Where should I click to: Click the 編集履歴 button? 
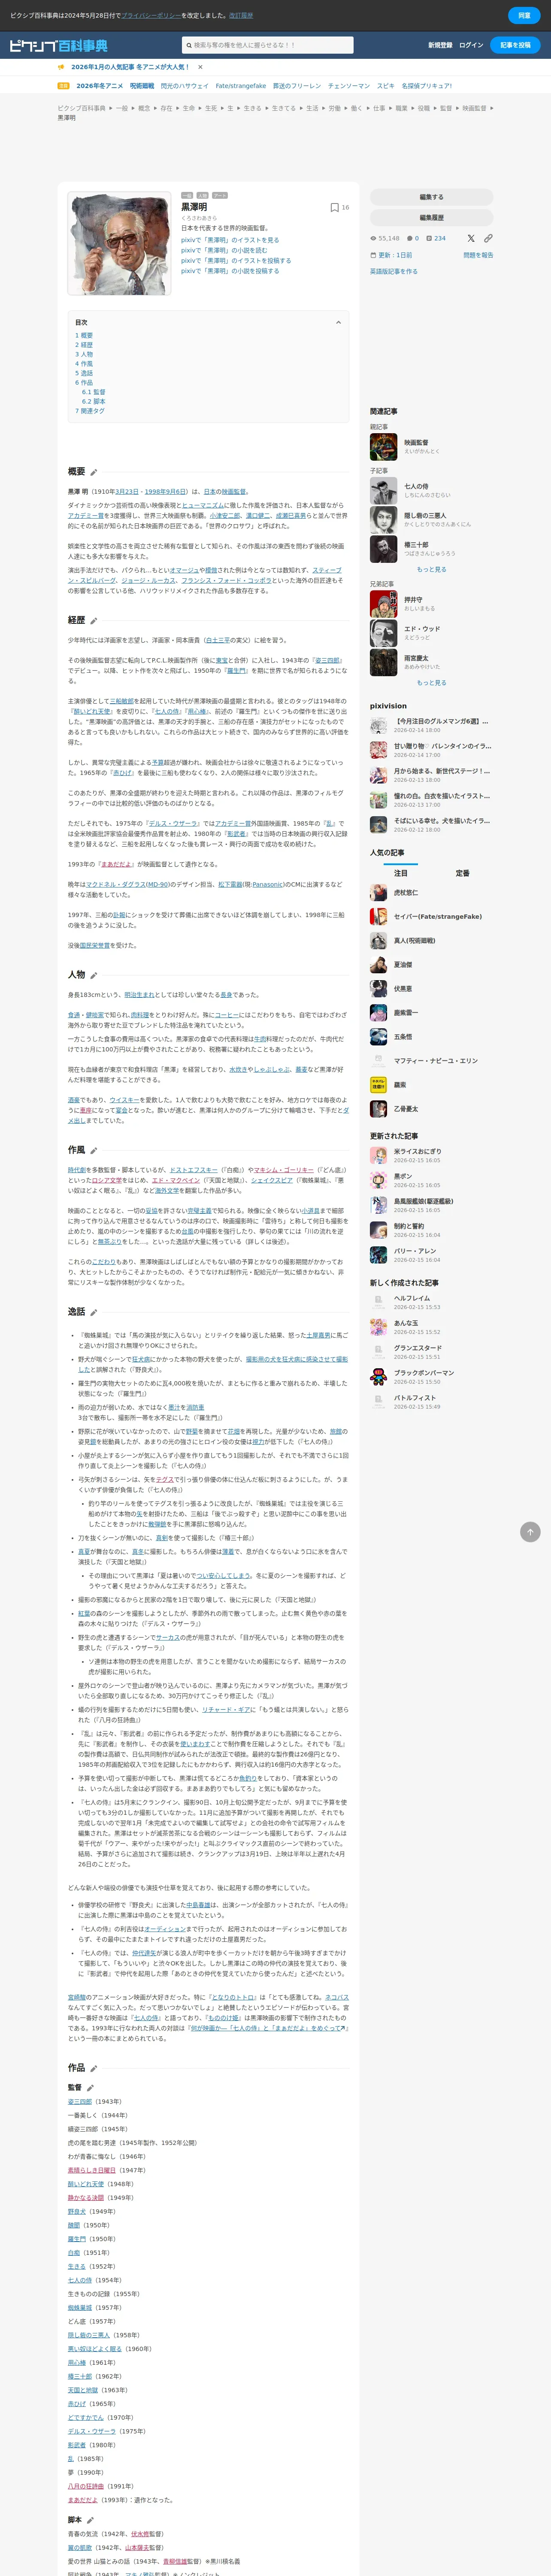[x=432, y=217]
